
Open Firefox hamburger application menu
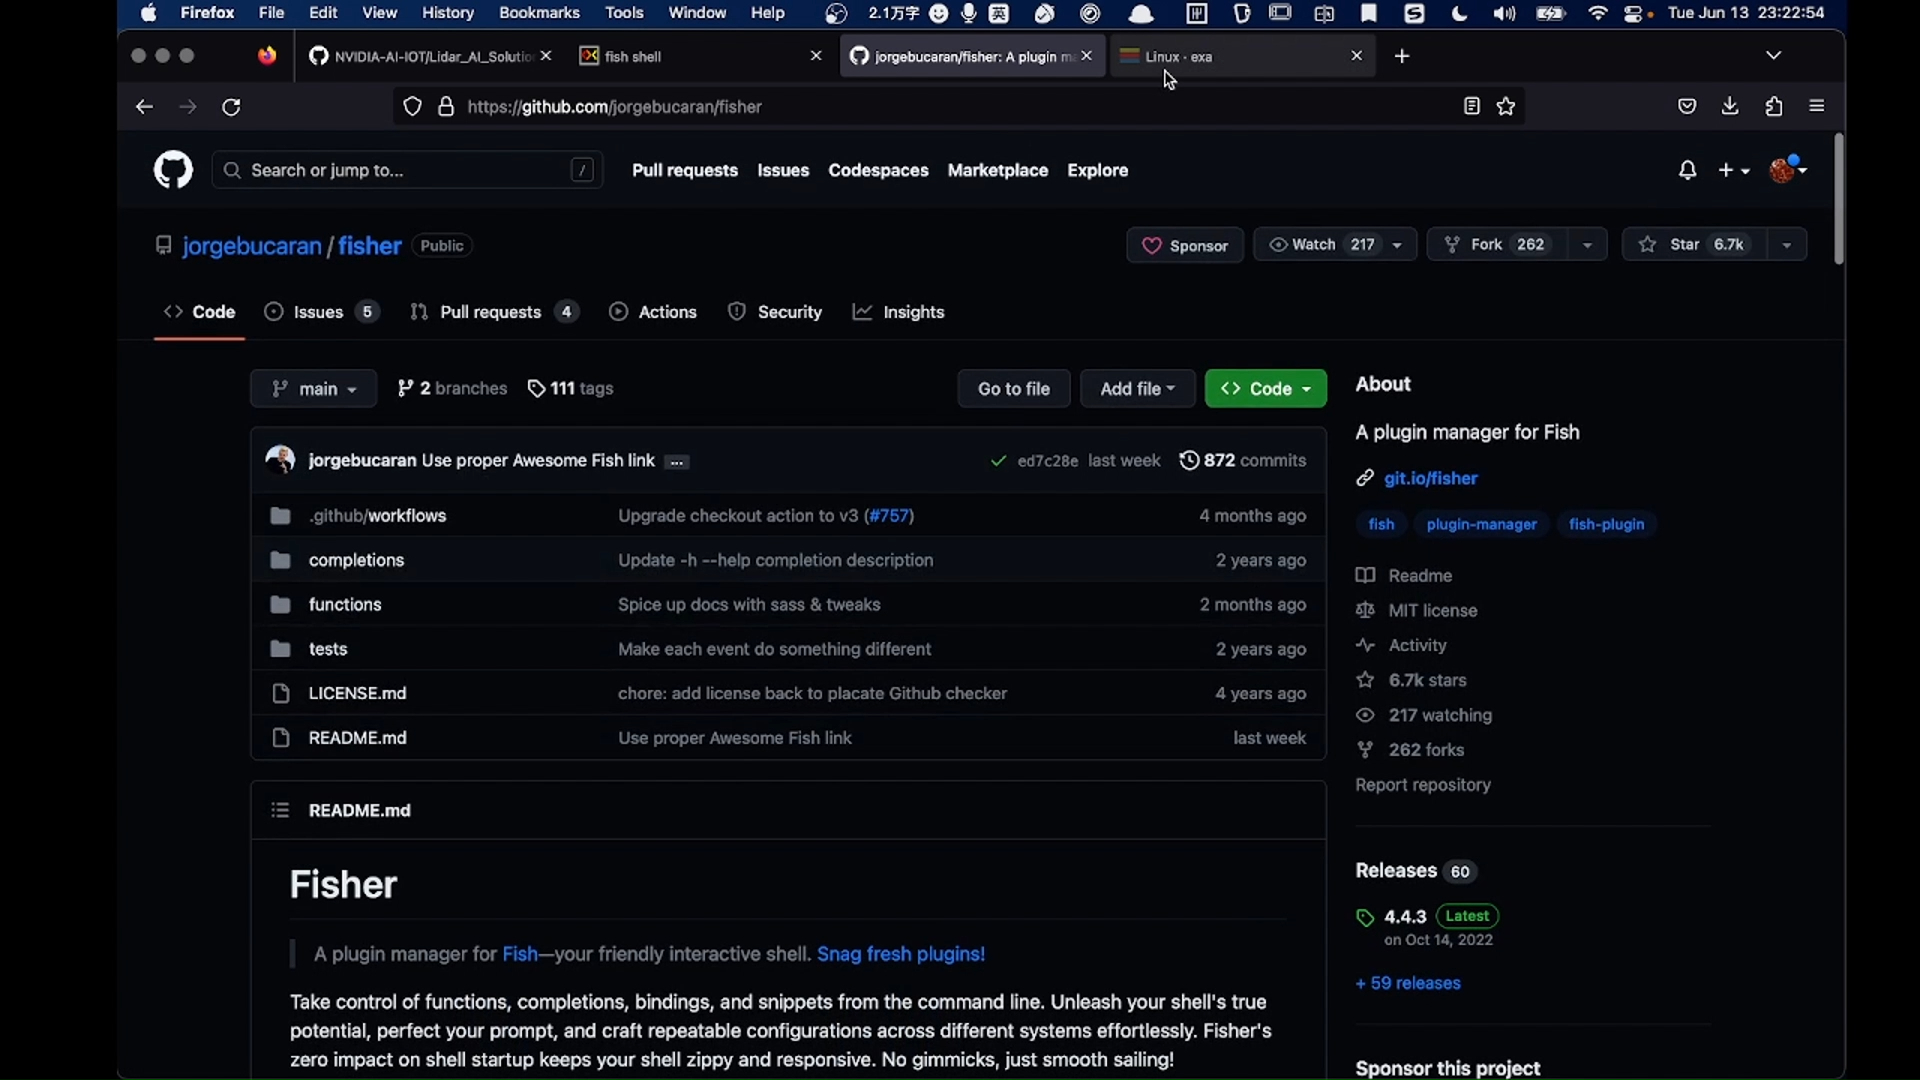pyautogui.click(x=1817, y=106)
